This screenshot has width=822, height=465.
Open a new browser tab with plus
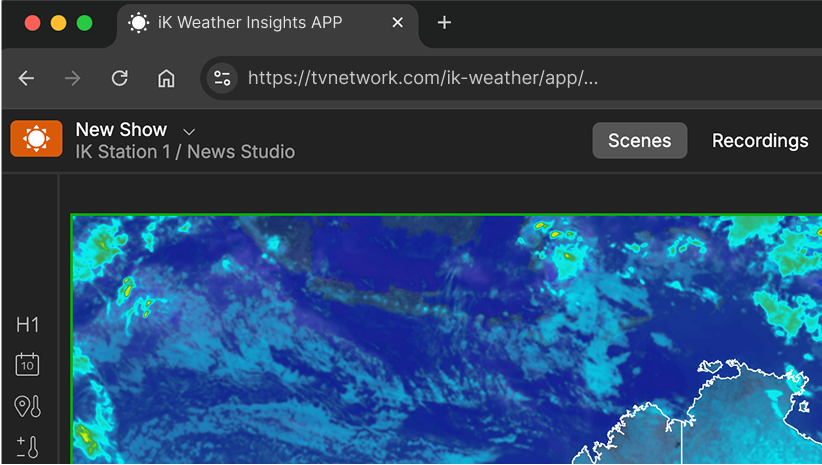coord(444,23)
